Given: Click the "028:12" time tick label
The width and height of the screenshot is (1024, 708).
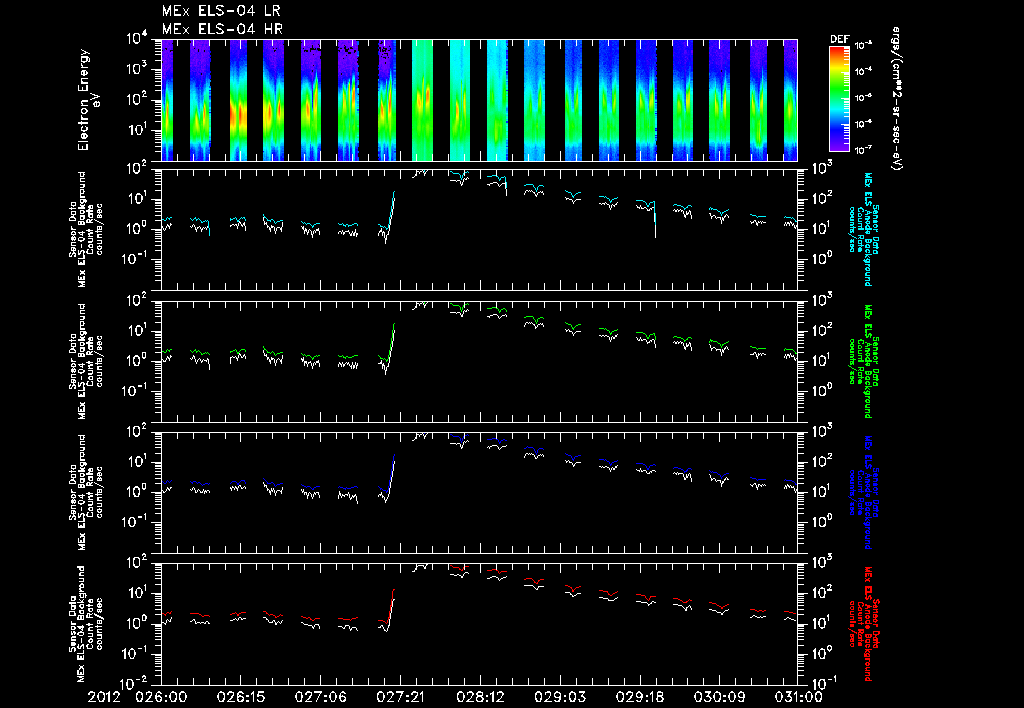Looking at the screenshot, I should 479,697.
